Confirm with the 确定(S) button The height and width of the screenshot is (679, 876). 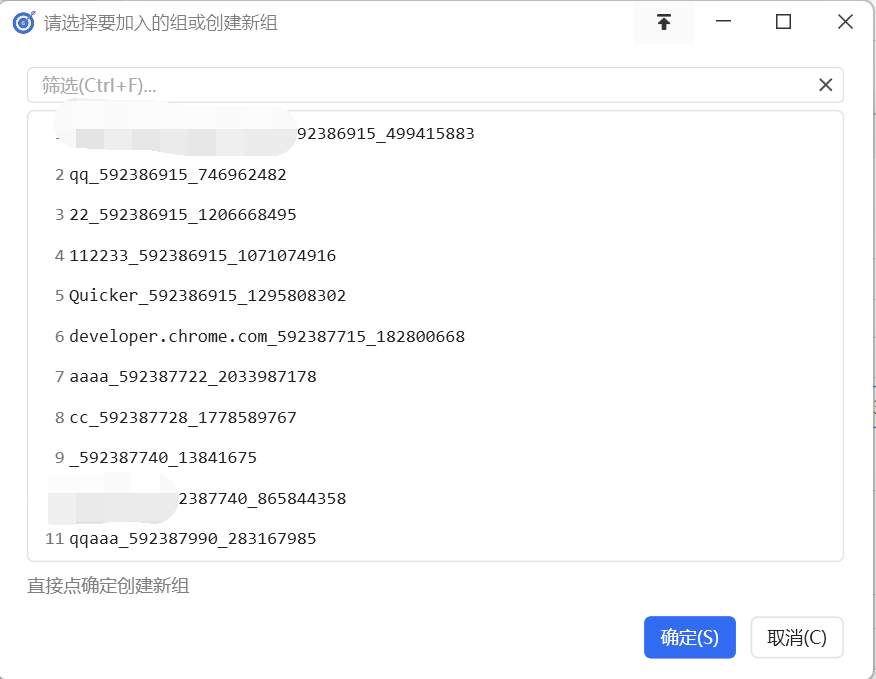tap(689, 637)
